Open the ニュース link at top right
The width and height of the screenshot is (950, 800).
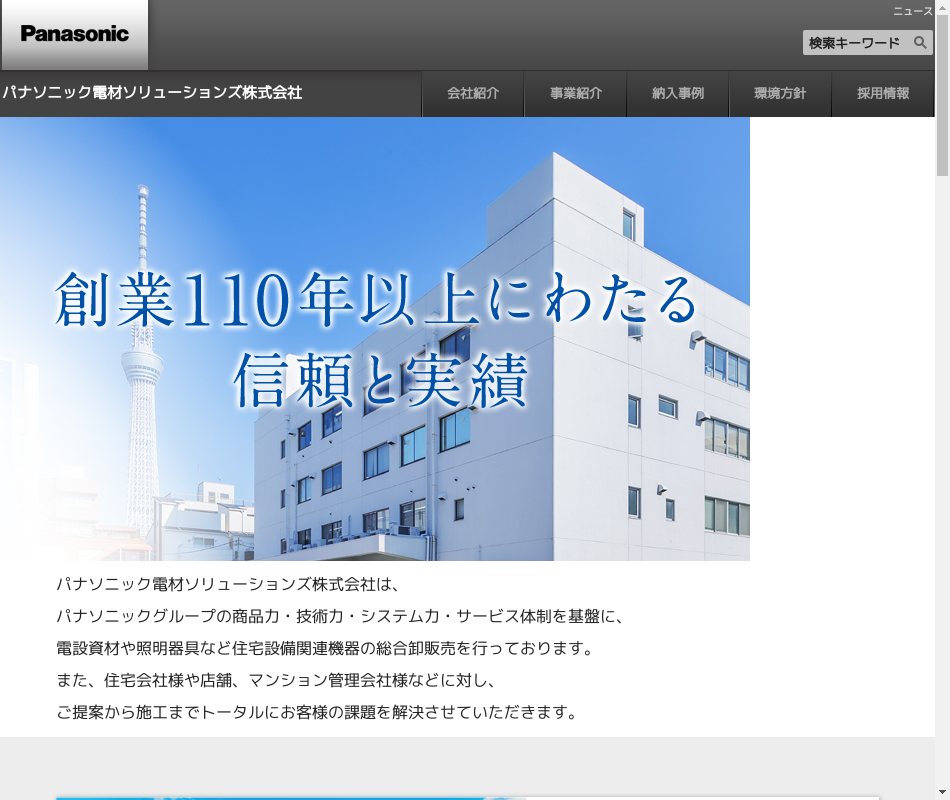912,11
